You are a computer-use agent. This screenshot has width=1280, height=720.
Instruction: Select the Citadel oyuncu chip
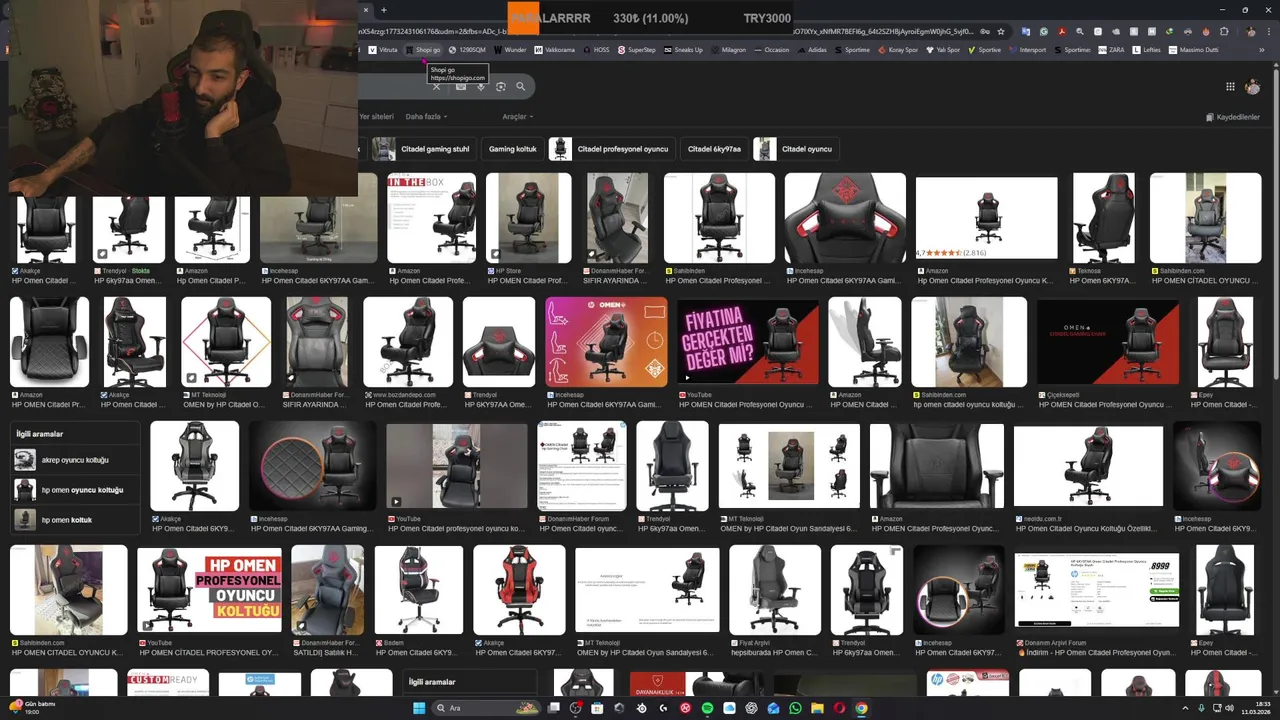(x=796, y=149)
